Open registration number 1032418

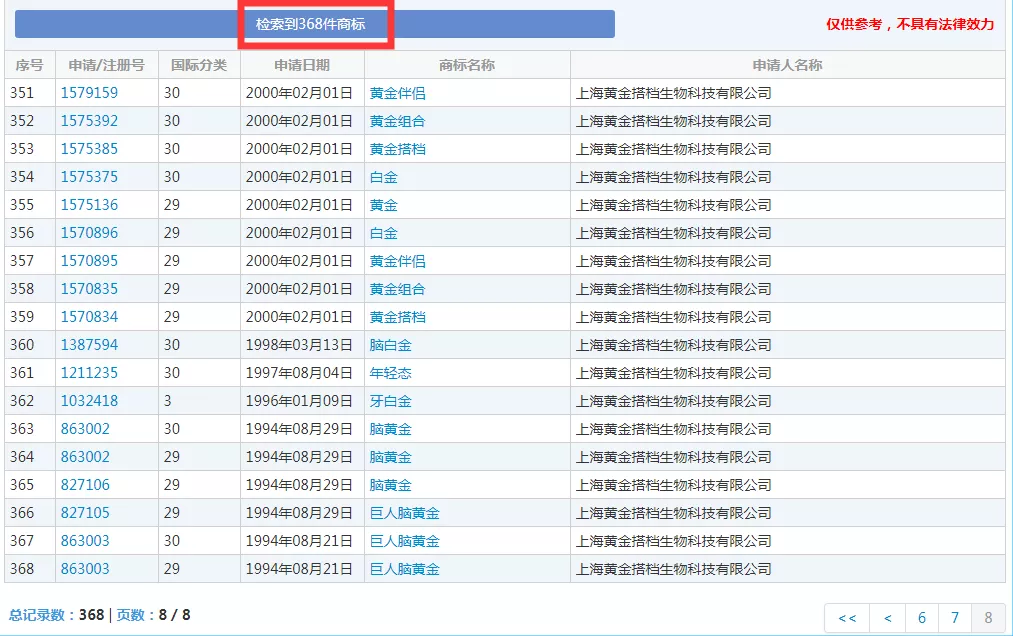pyautogui.click(x=89, y=401)
